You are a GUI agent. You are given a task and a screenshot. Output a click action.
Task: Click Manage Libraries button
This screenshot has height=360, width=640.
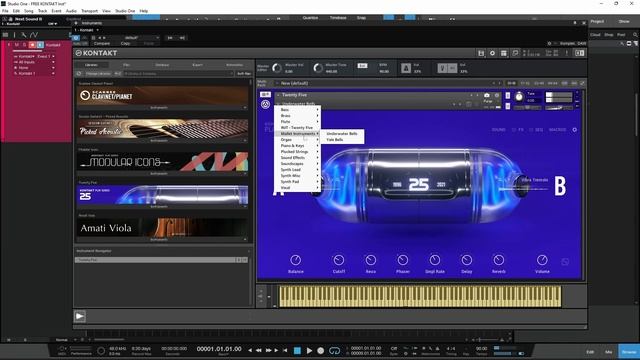coord(98,73)
